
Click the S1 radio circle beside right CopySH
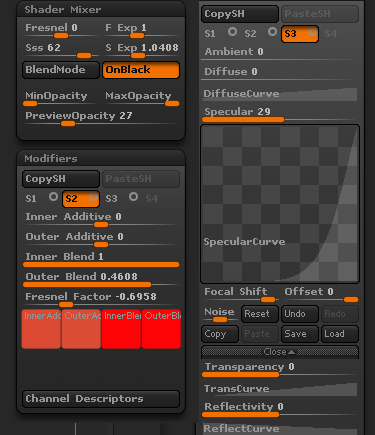click(232, 32)
